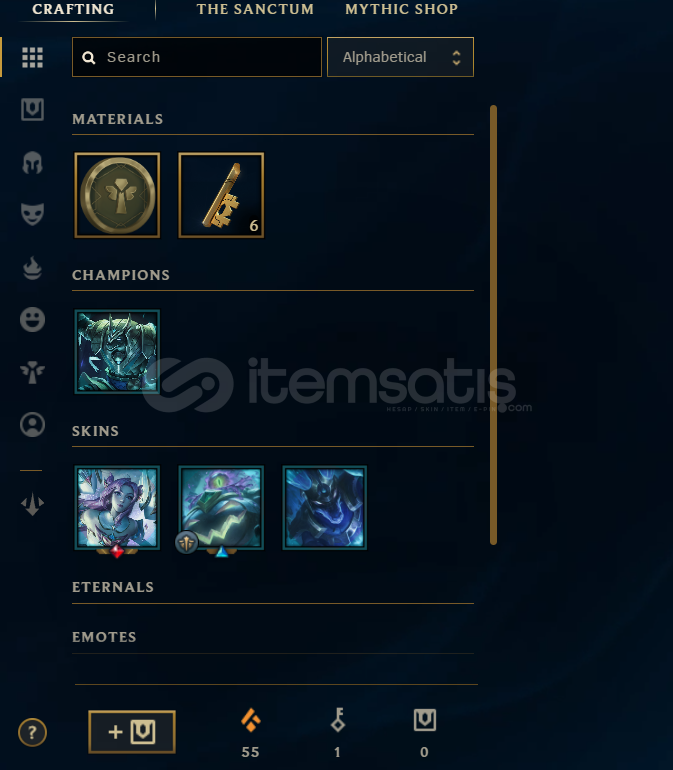673x770 pixels.
Task: Filter loot by champions helmet icon
Action: [x=32, y=163]
